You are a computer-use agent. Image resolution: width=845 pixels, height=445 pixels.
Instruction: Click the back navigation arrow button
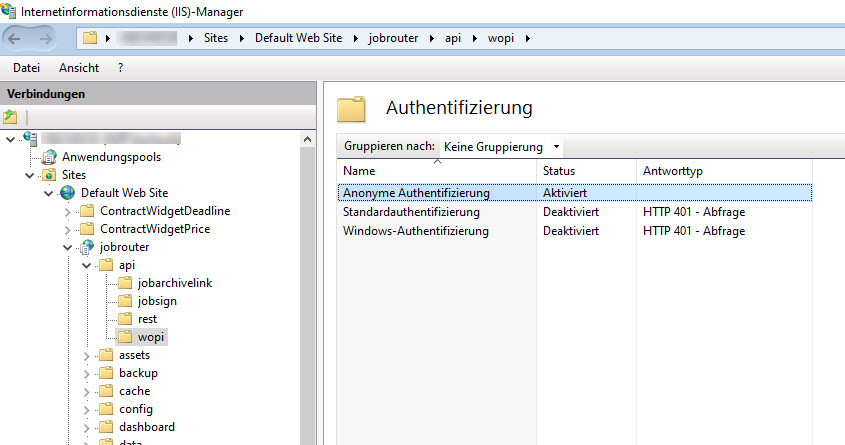tap(17, 39)
